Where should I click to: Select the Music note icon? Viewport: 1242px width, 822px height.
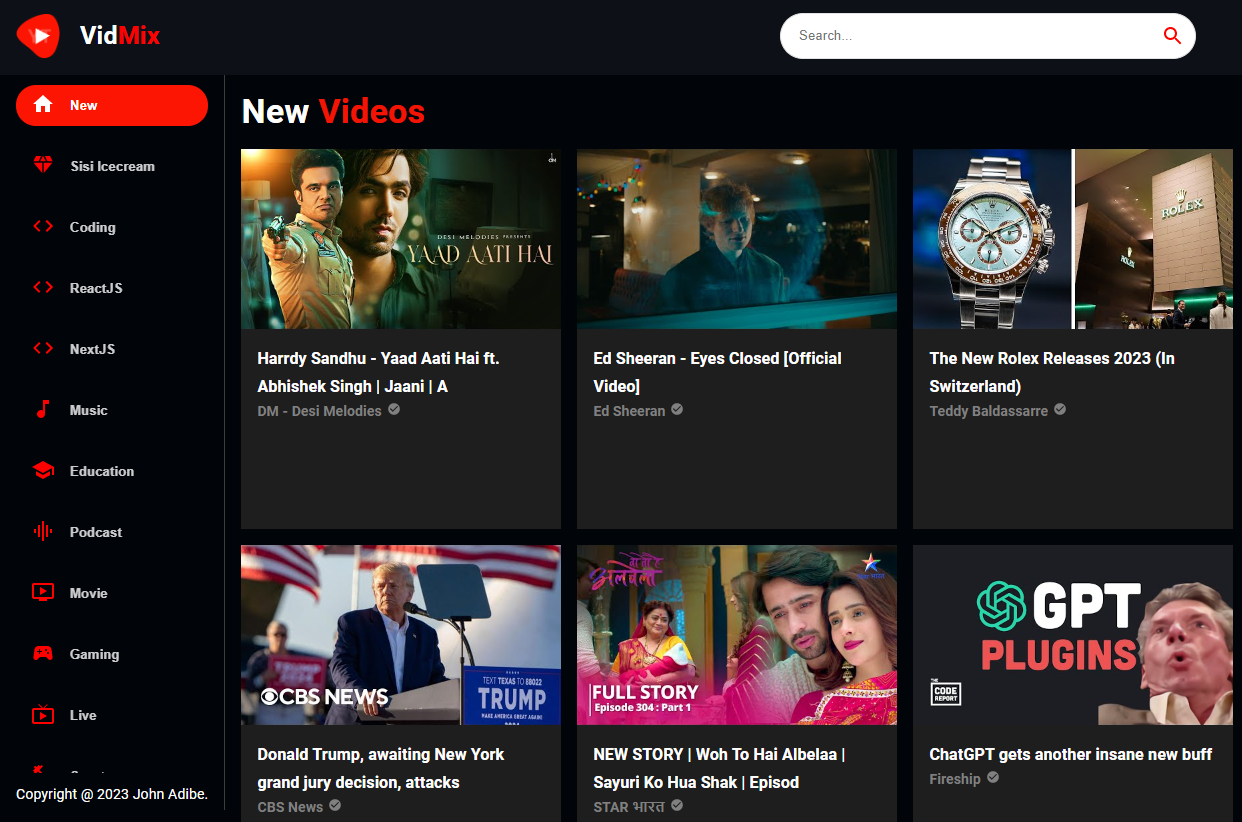(44, 409)
